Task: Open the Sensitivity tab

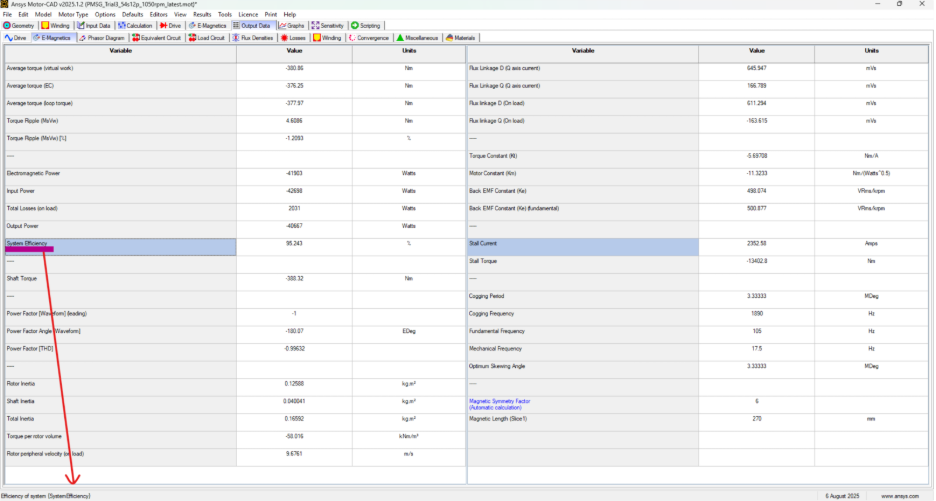Action: click(328, 25)
